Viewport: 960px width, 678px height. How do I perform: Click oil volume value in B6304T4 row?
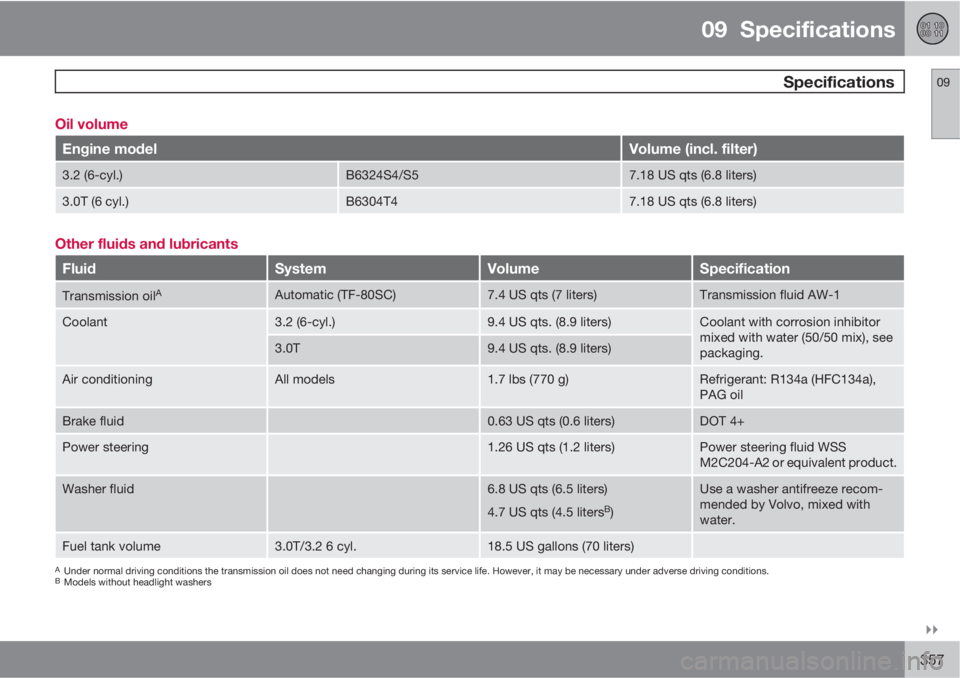[x=763, y=202]
